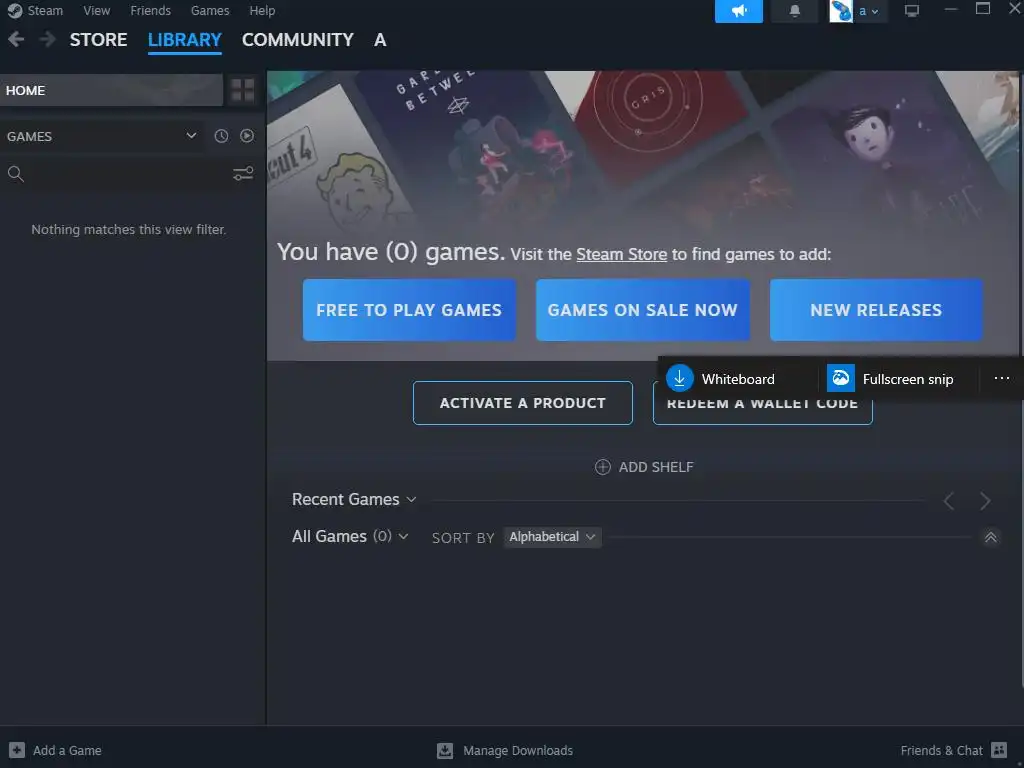This screenshot has height=768, width=1024.
Task: Select the LIBRARY tab
Action: point(185,40)
